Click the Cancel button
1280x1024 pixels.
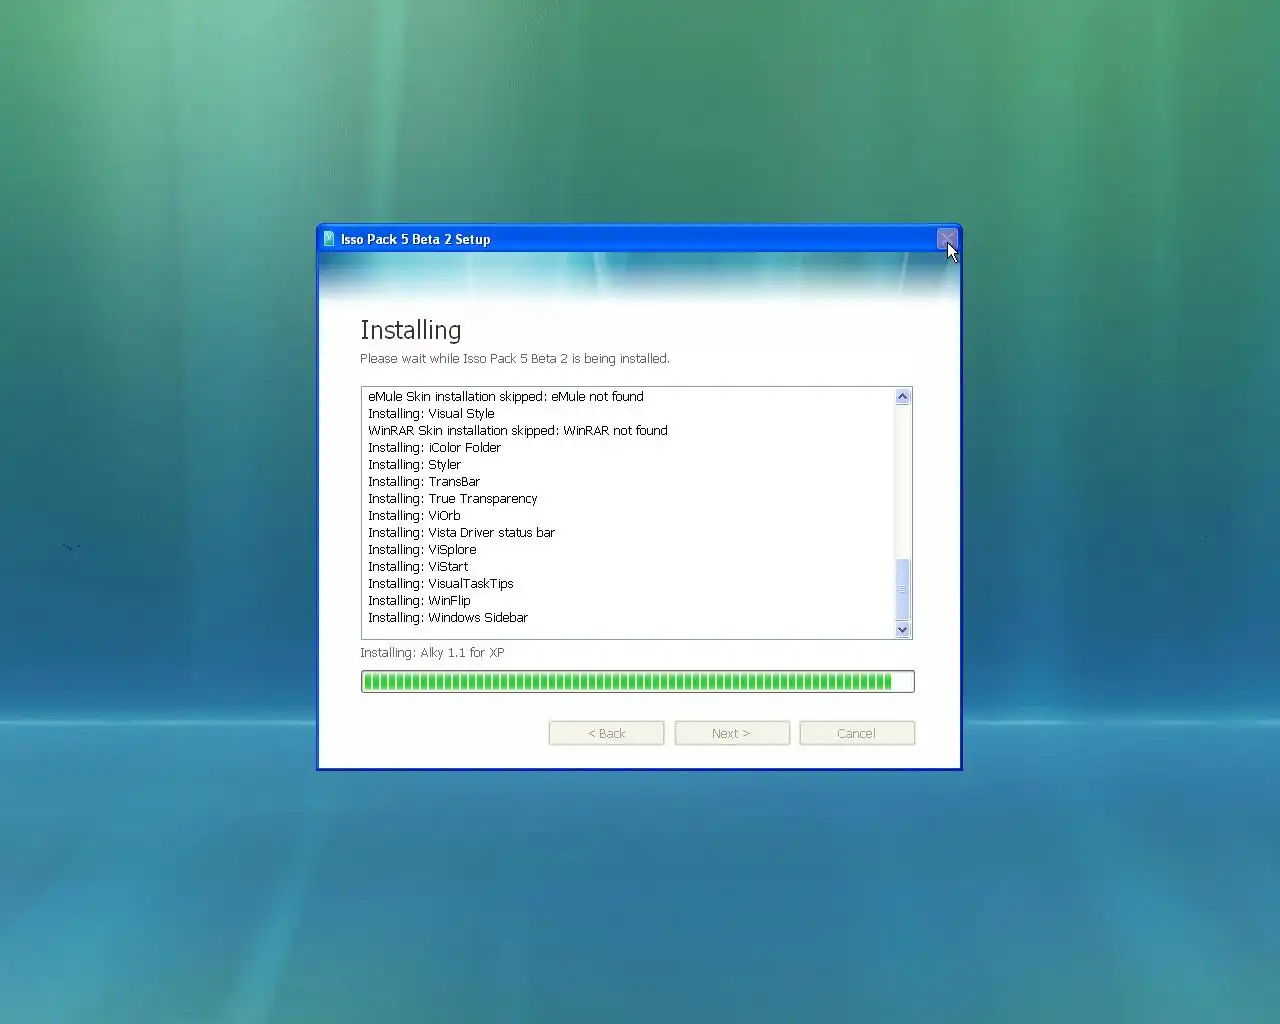click(x=857, y=733)
